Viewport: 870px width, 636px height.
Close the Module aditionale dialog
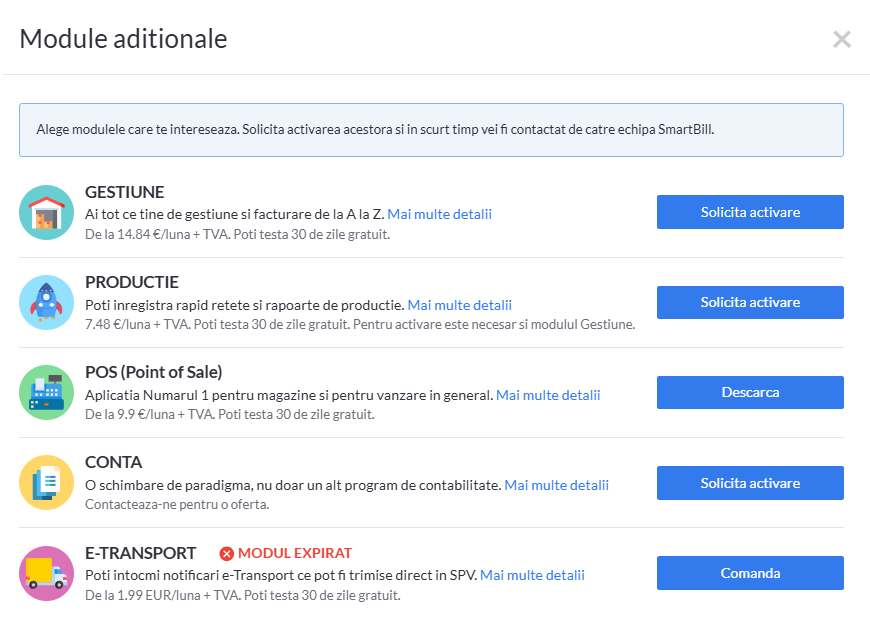tap(842, 39)
